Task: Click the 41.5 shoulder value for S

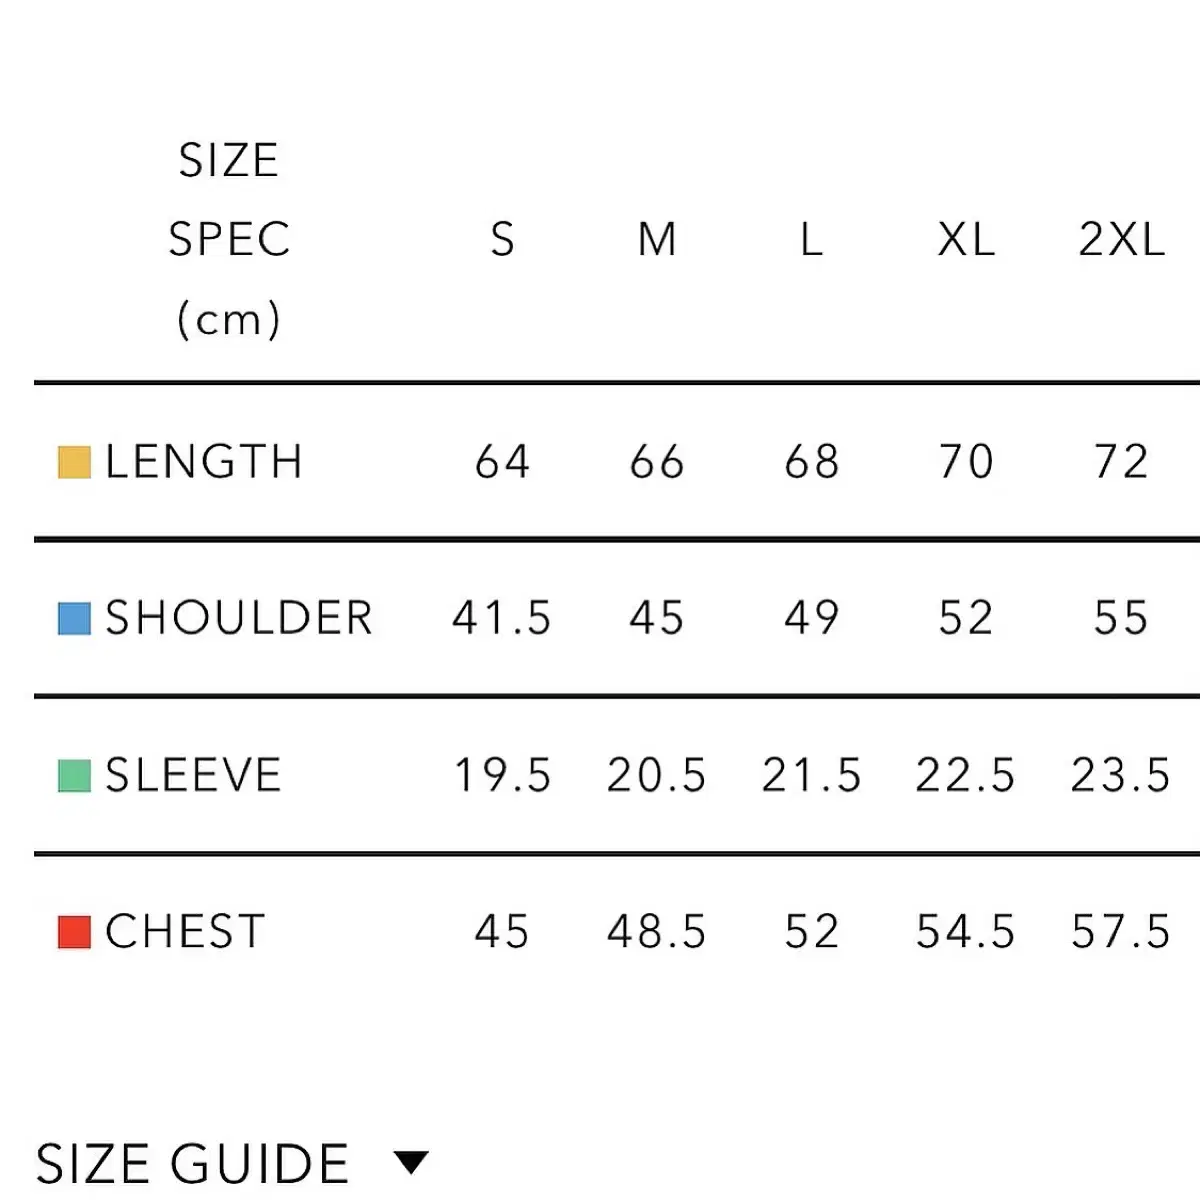Action: [x=502, y=618]
